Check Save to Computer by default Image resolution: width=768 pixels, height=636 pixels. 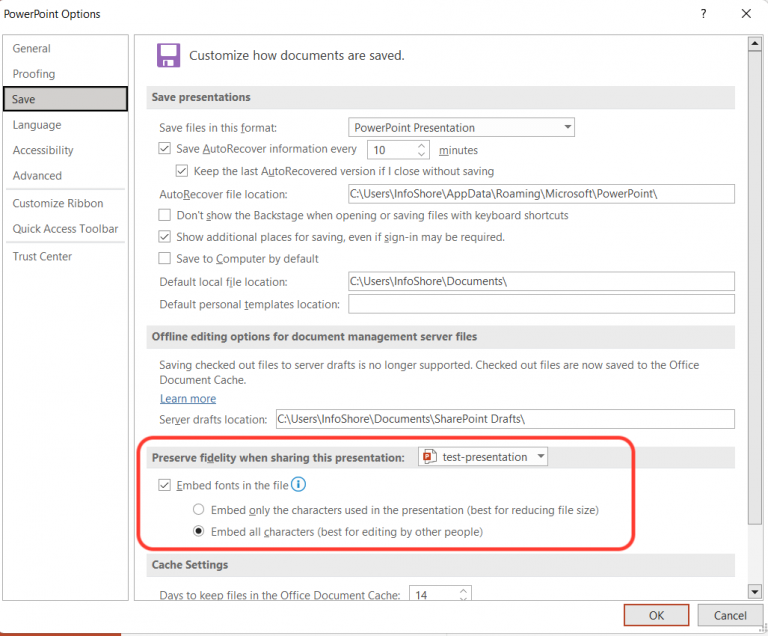[165, 258]
